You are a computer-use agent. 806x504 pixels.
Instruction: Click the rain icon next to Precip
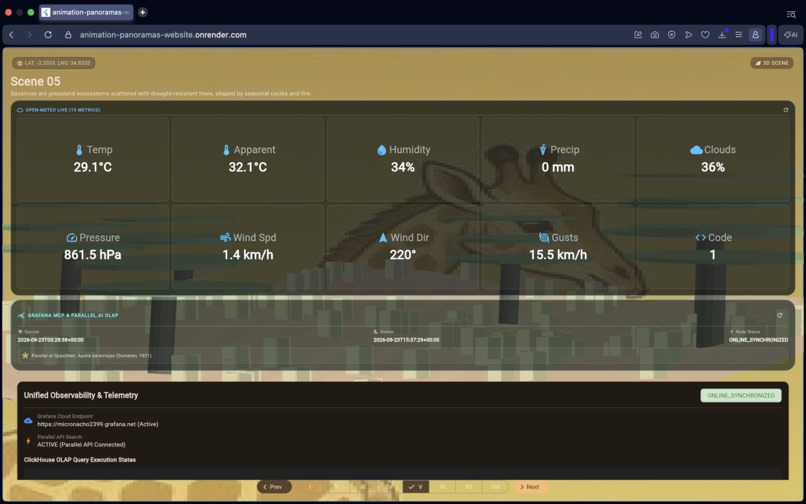[x=543, y=150]
